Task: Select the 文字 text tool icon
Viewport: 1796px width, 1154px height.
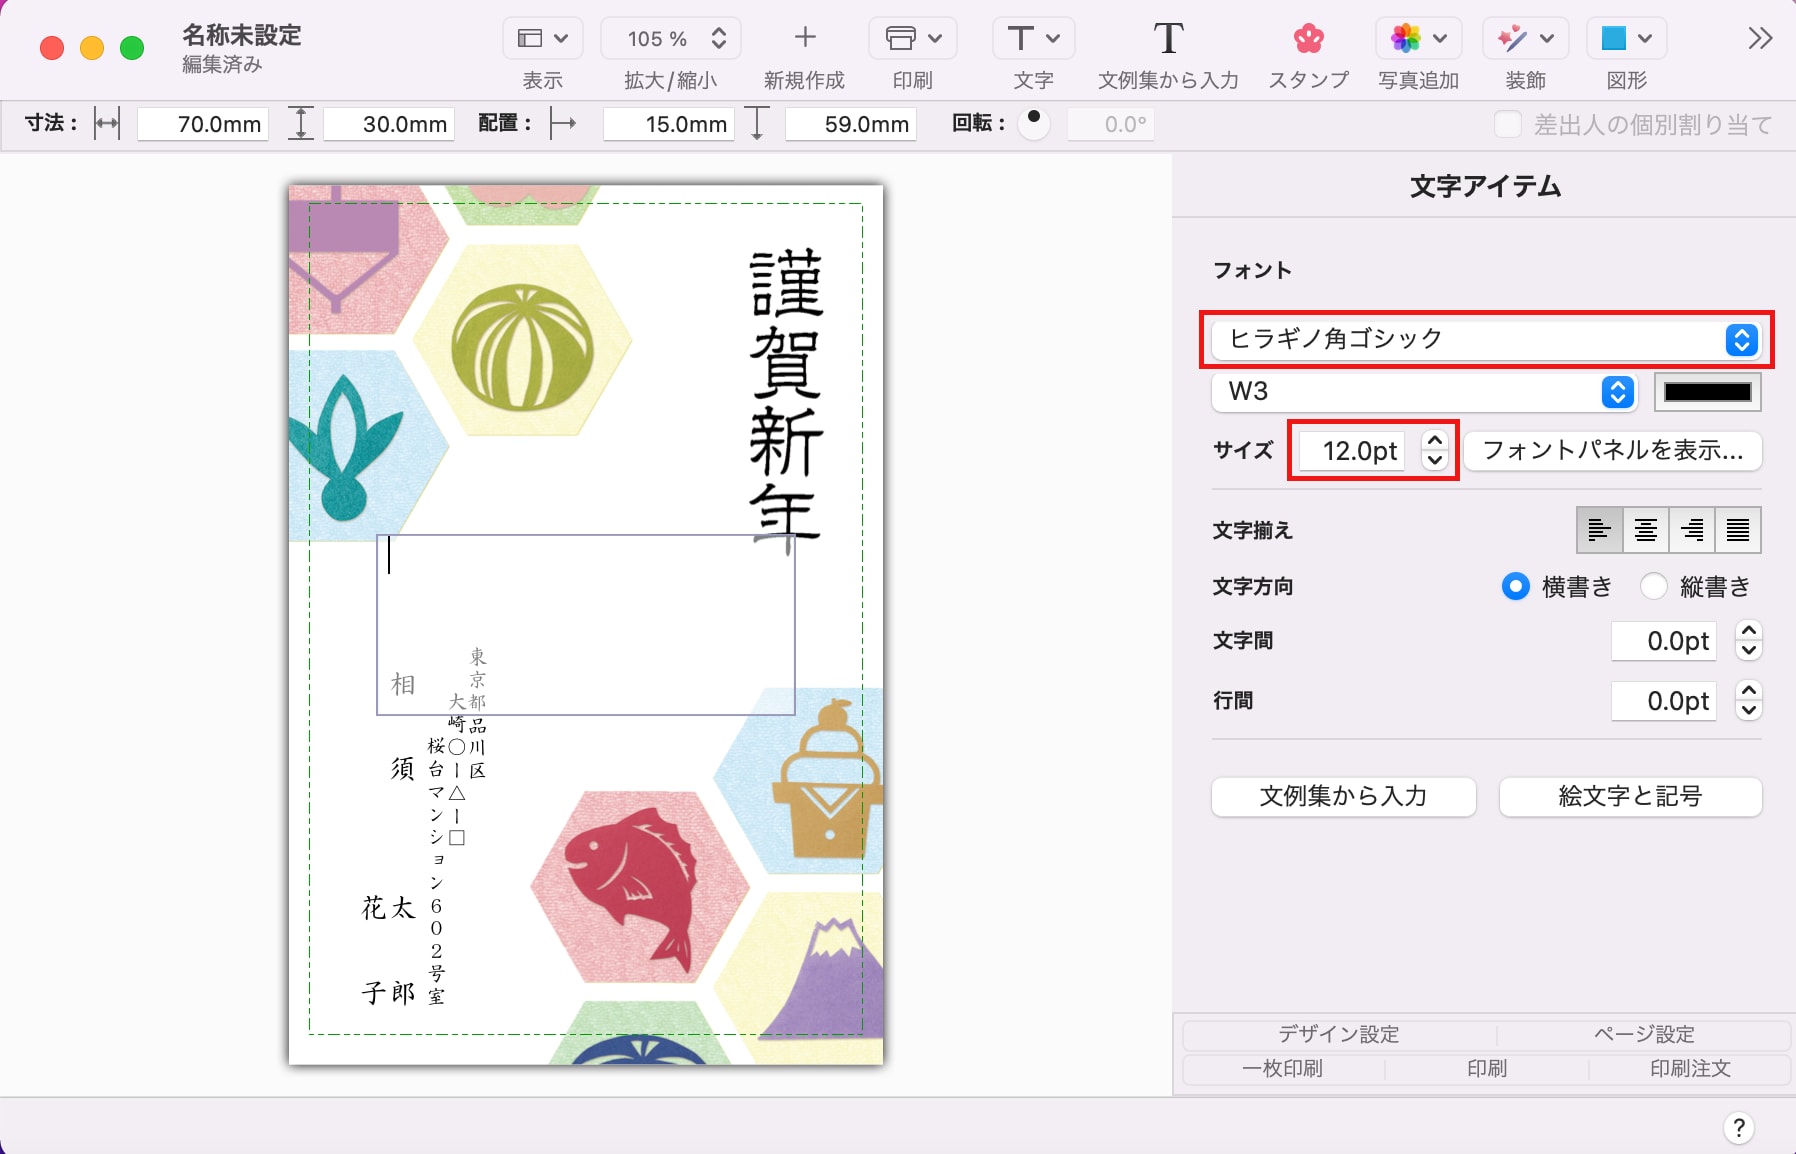Action: pos(1020,39)
